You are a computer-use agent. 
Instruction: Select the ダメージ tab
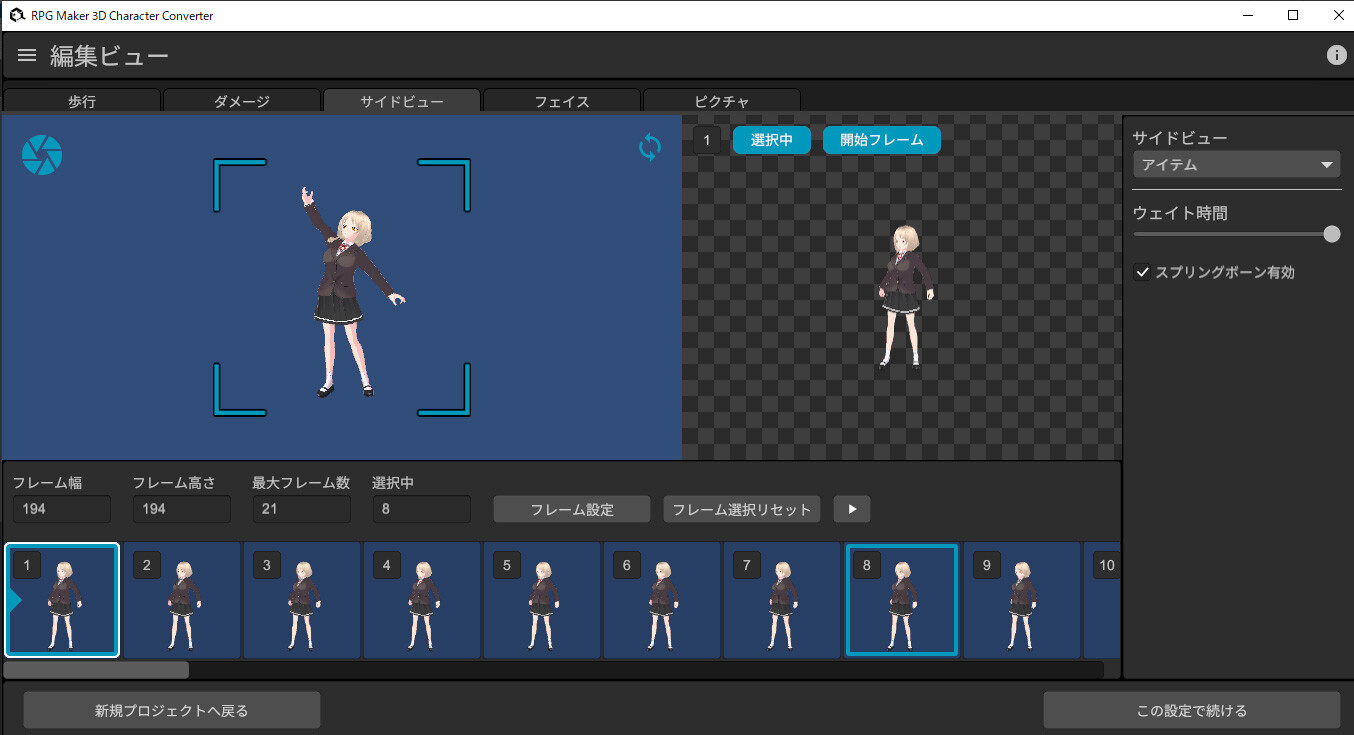click(241, 101)
